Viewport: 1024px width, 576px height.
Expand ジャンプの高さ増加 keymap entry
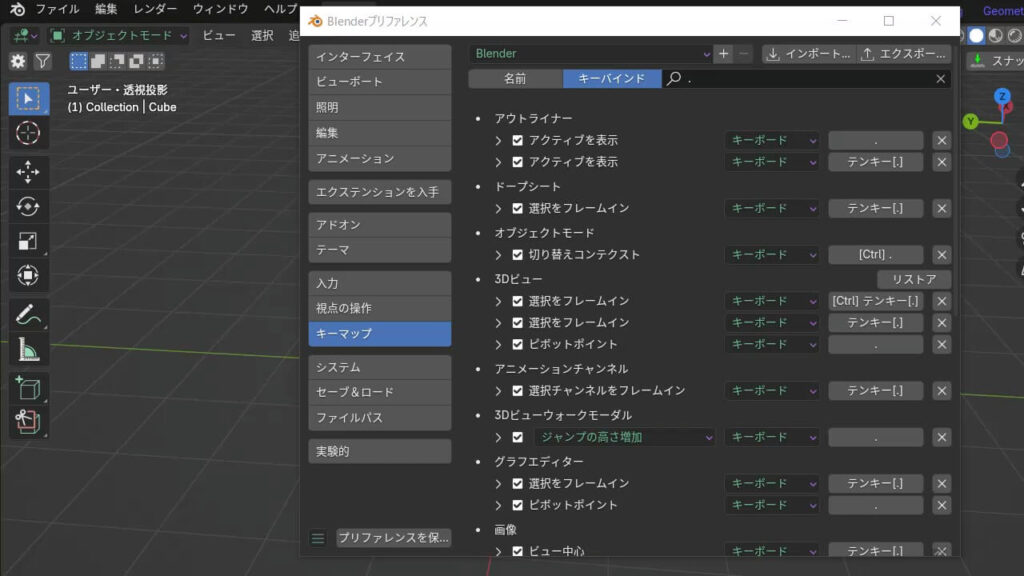498,437
